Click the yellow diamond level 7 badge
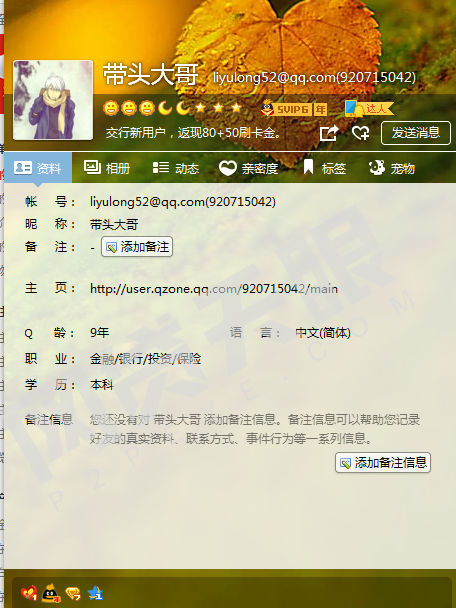456x608 pixels. (73, 594)
